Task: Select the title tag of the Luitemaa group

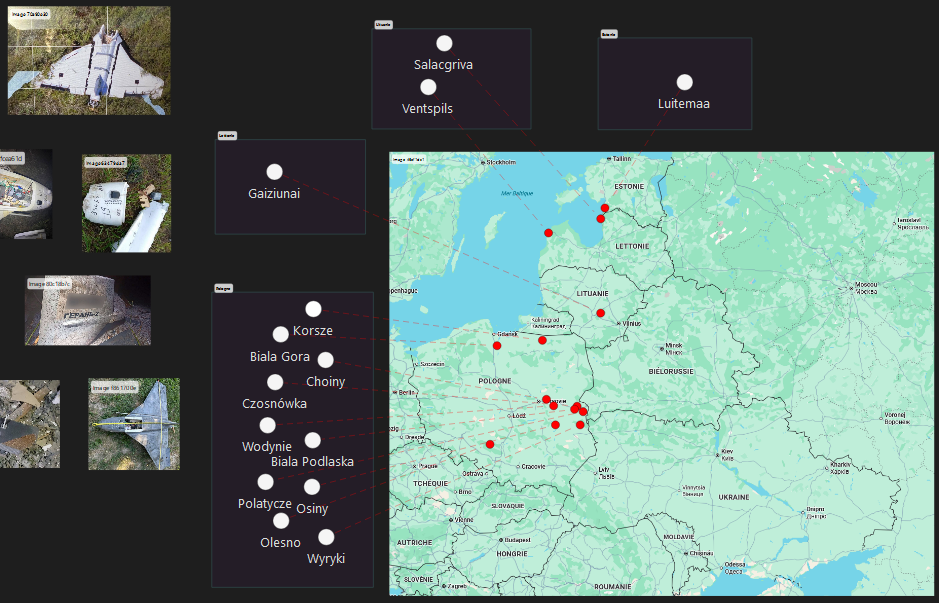Action: click(x=608, y=34)
